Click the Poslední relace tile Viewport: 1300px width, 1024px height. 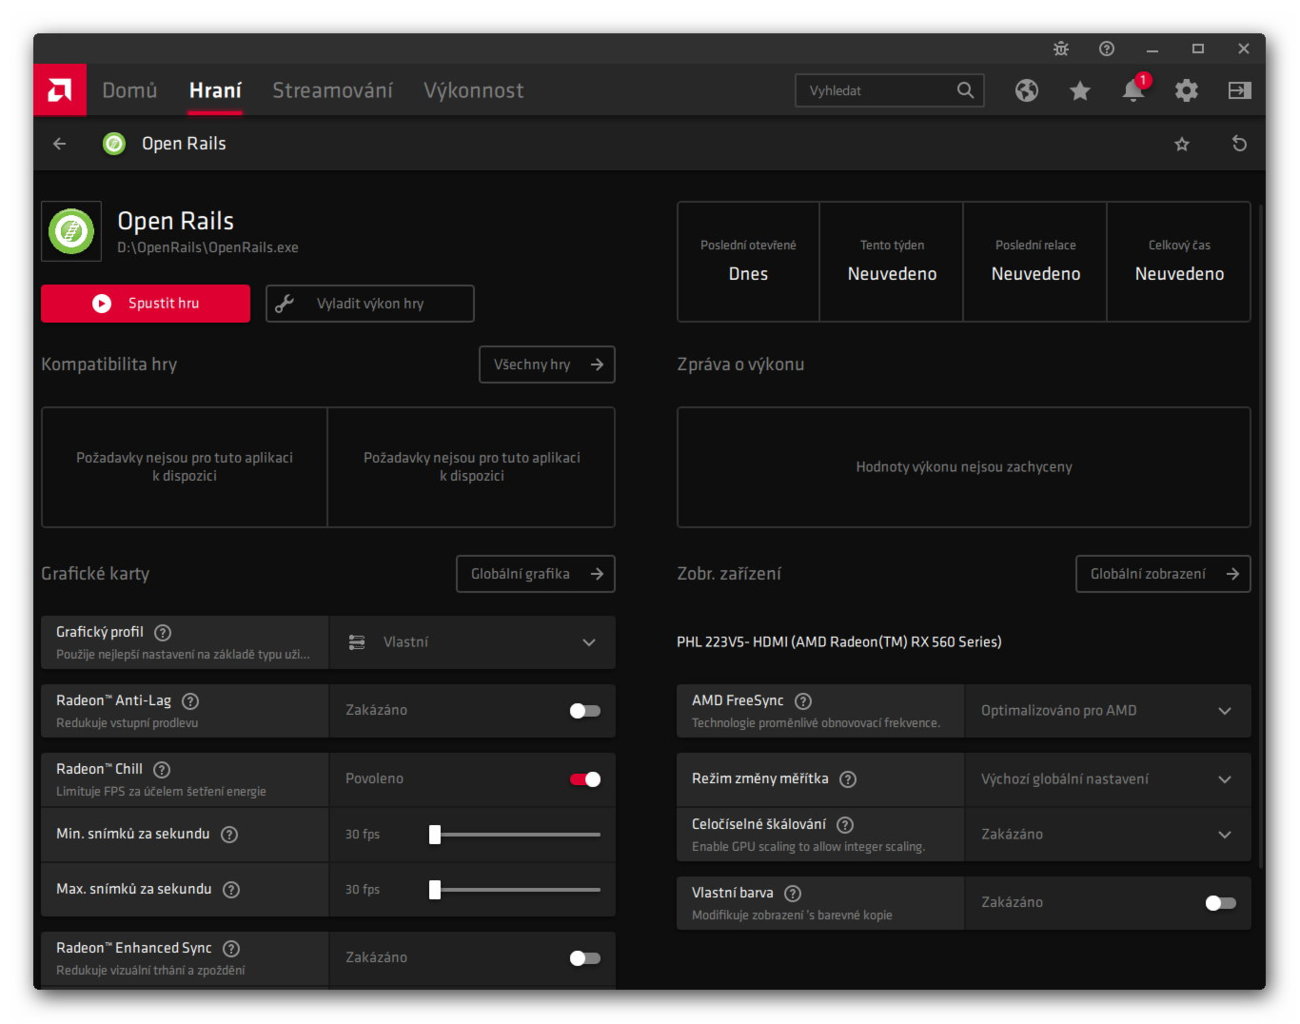click(1035, 262)
